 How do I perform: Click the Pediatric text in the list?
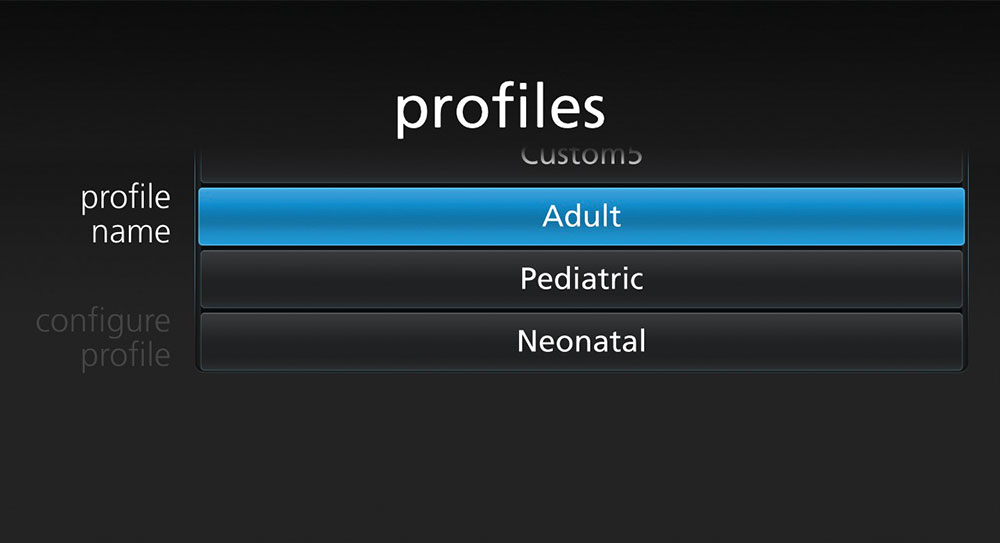[x=581, y=278]
